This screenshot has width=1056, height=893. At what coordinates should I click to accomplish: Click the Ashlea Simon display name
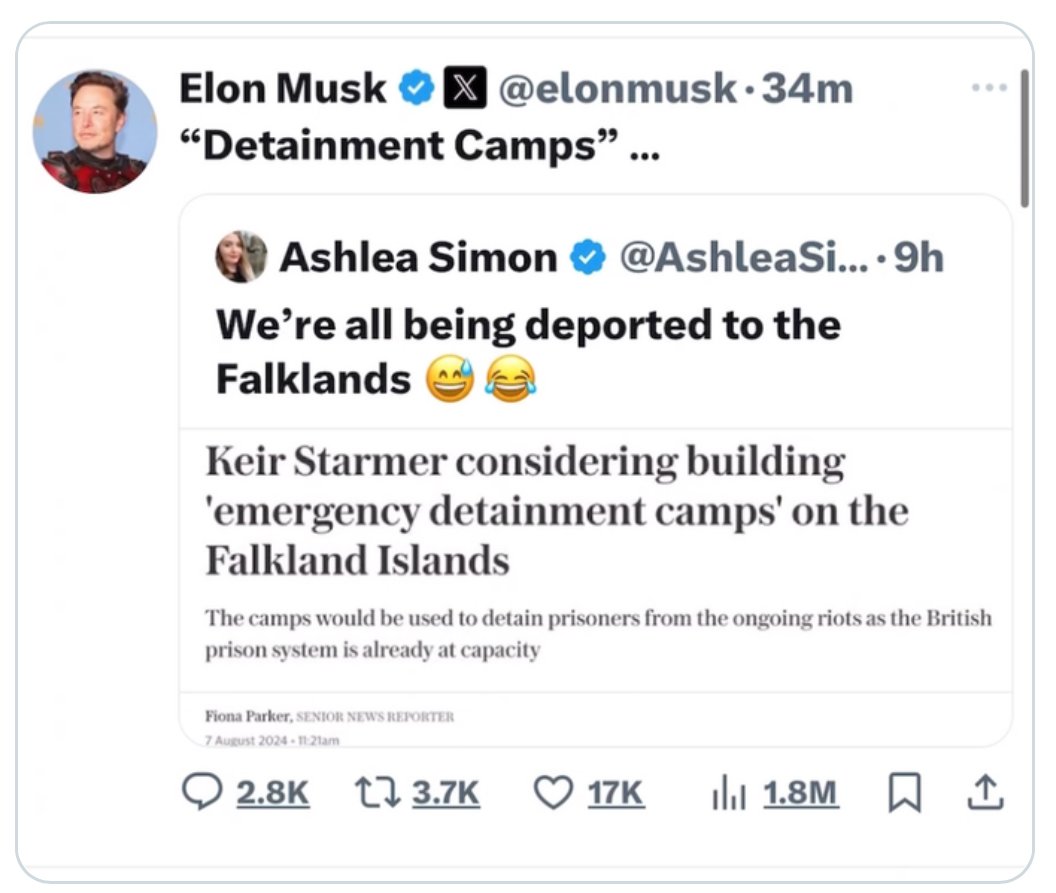pos(418,258)
